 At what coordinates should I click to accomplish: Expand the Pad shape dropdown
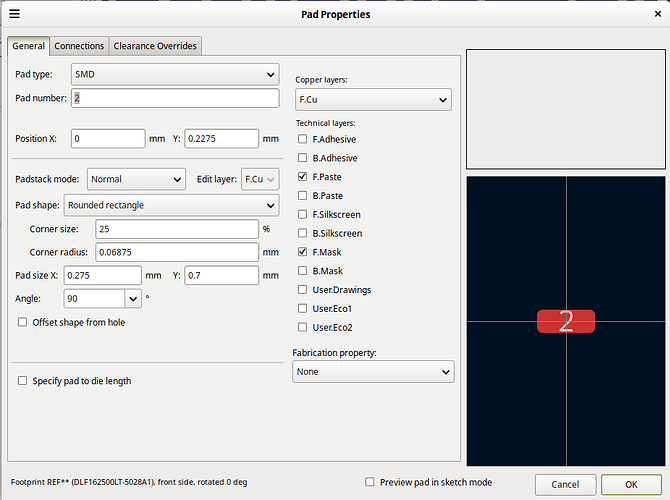click(x=170, y=205)
